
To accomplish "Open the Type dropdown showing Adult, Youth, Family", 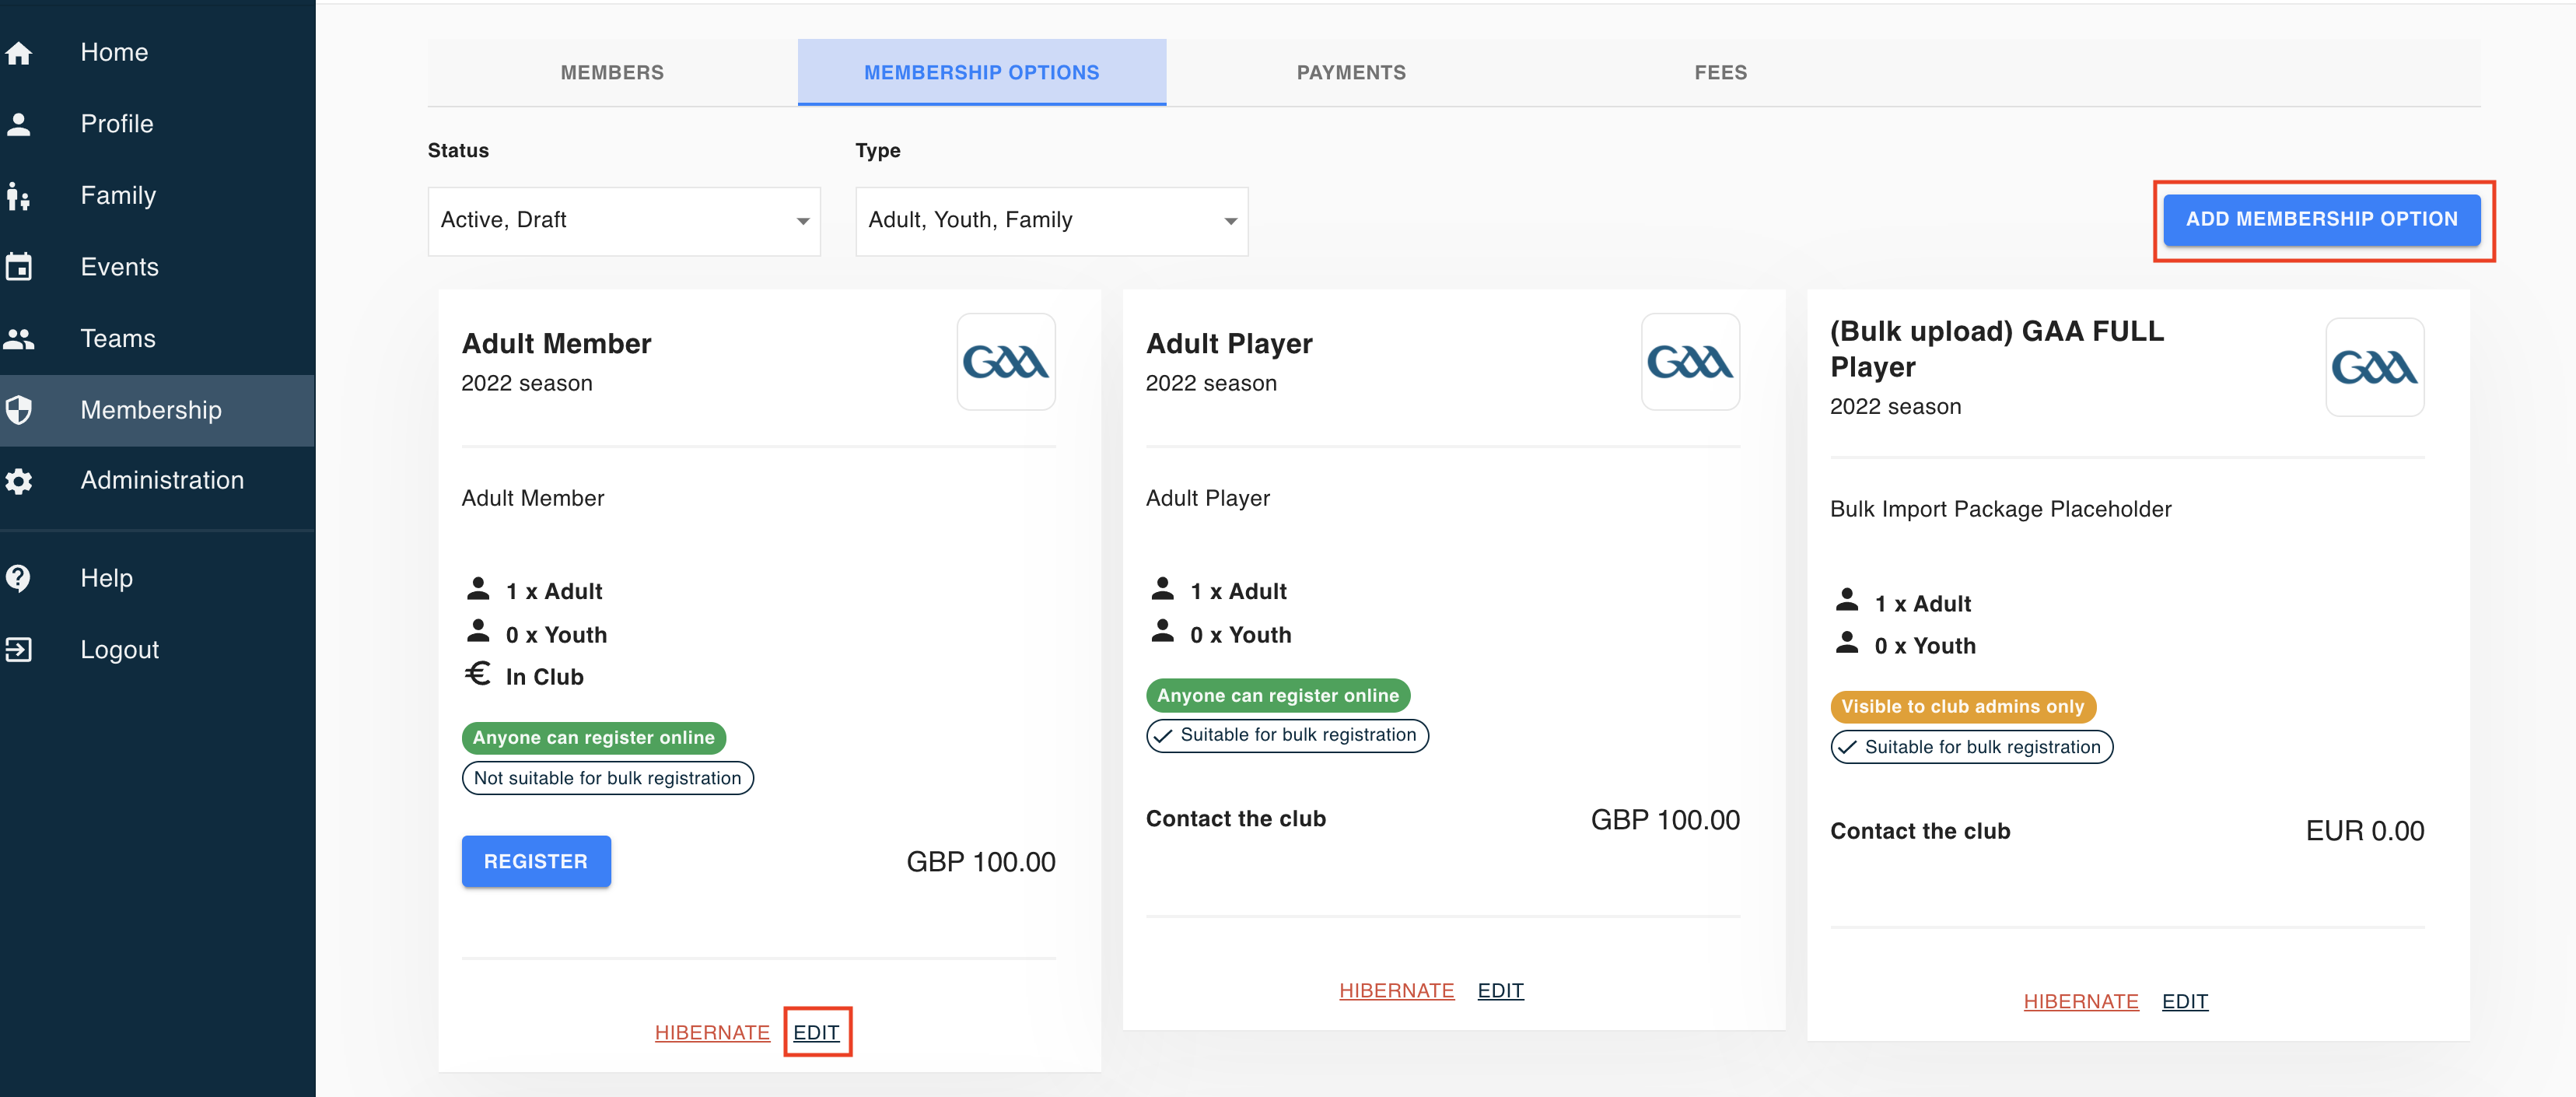I will 1051,221.
